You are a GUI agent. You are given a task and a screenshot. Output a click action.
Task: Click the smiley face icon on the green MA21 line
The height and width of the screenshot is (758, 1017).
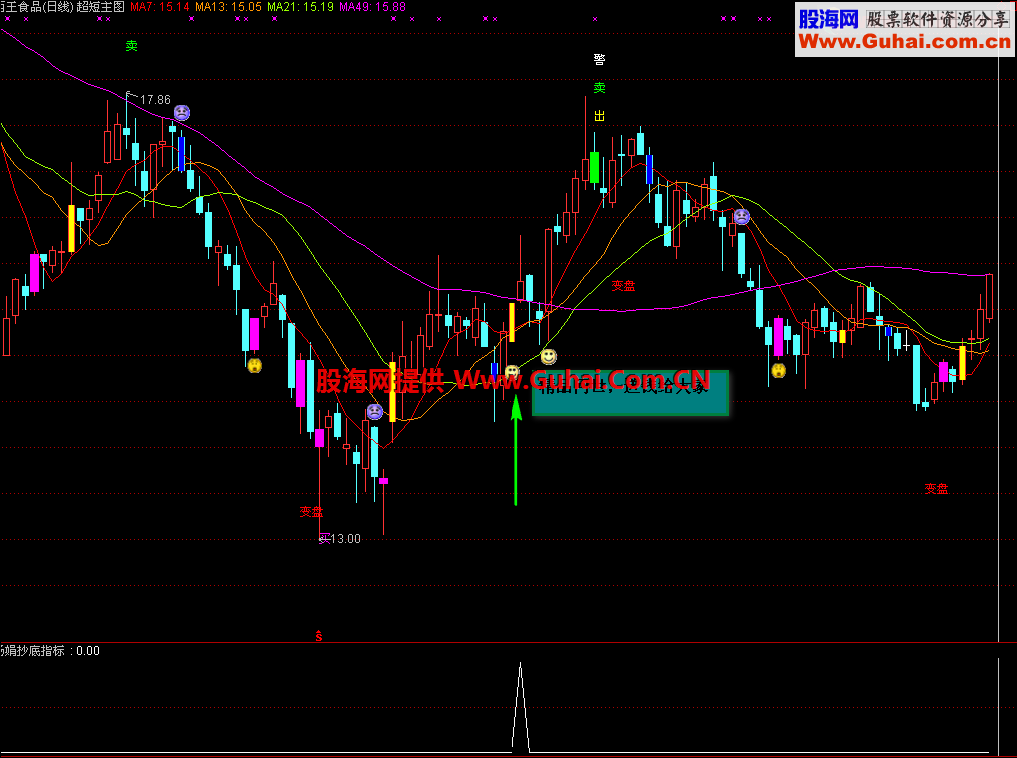(x=549, y=356)
